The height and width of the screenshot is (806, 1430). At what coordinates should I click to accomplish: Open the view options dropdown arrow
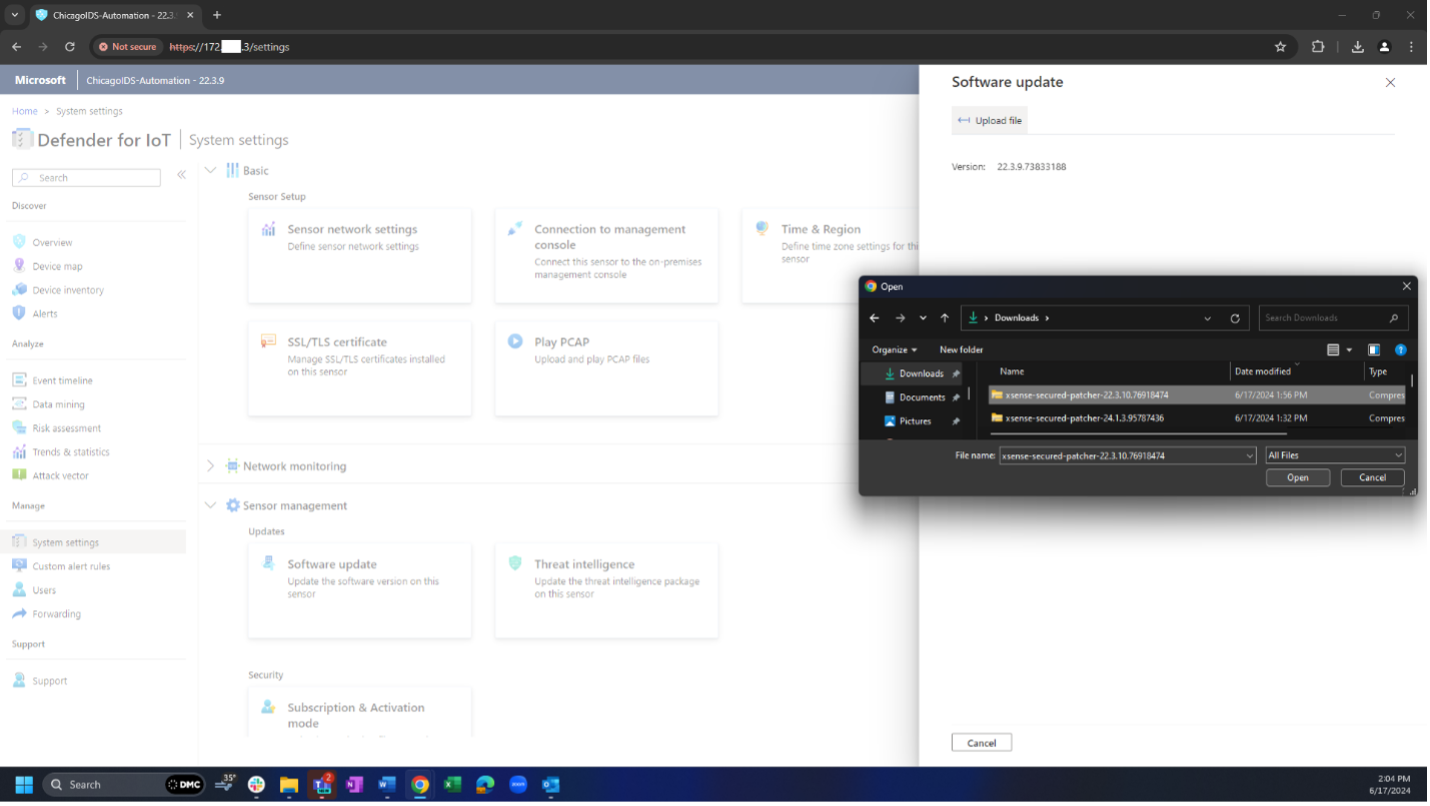click(x=1349, y=350)
